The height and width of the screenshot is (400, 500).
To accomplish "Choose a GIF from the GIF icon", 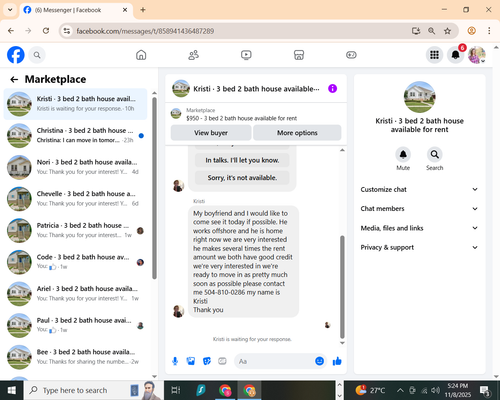I will coord(222,361).
